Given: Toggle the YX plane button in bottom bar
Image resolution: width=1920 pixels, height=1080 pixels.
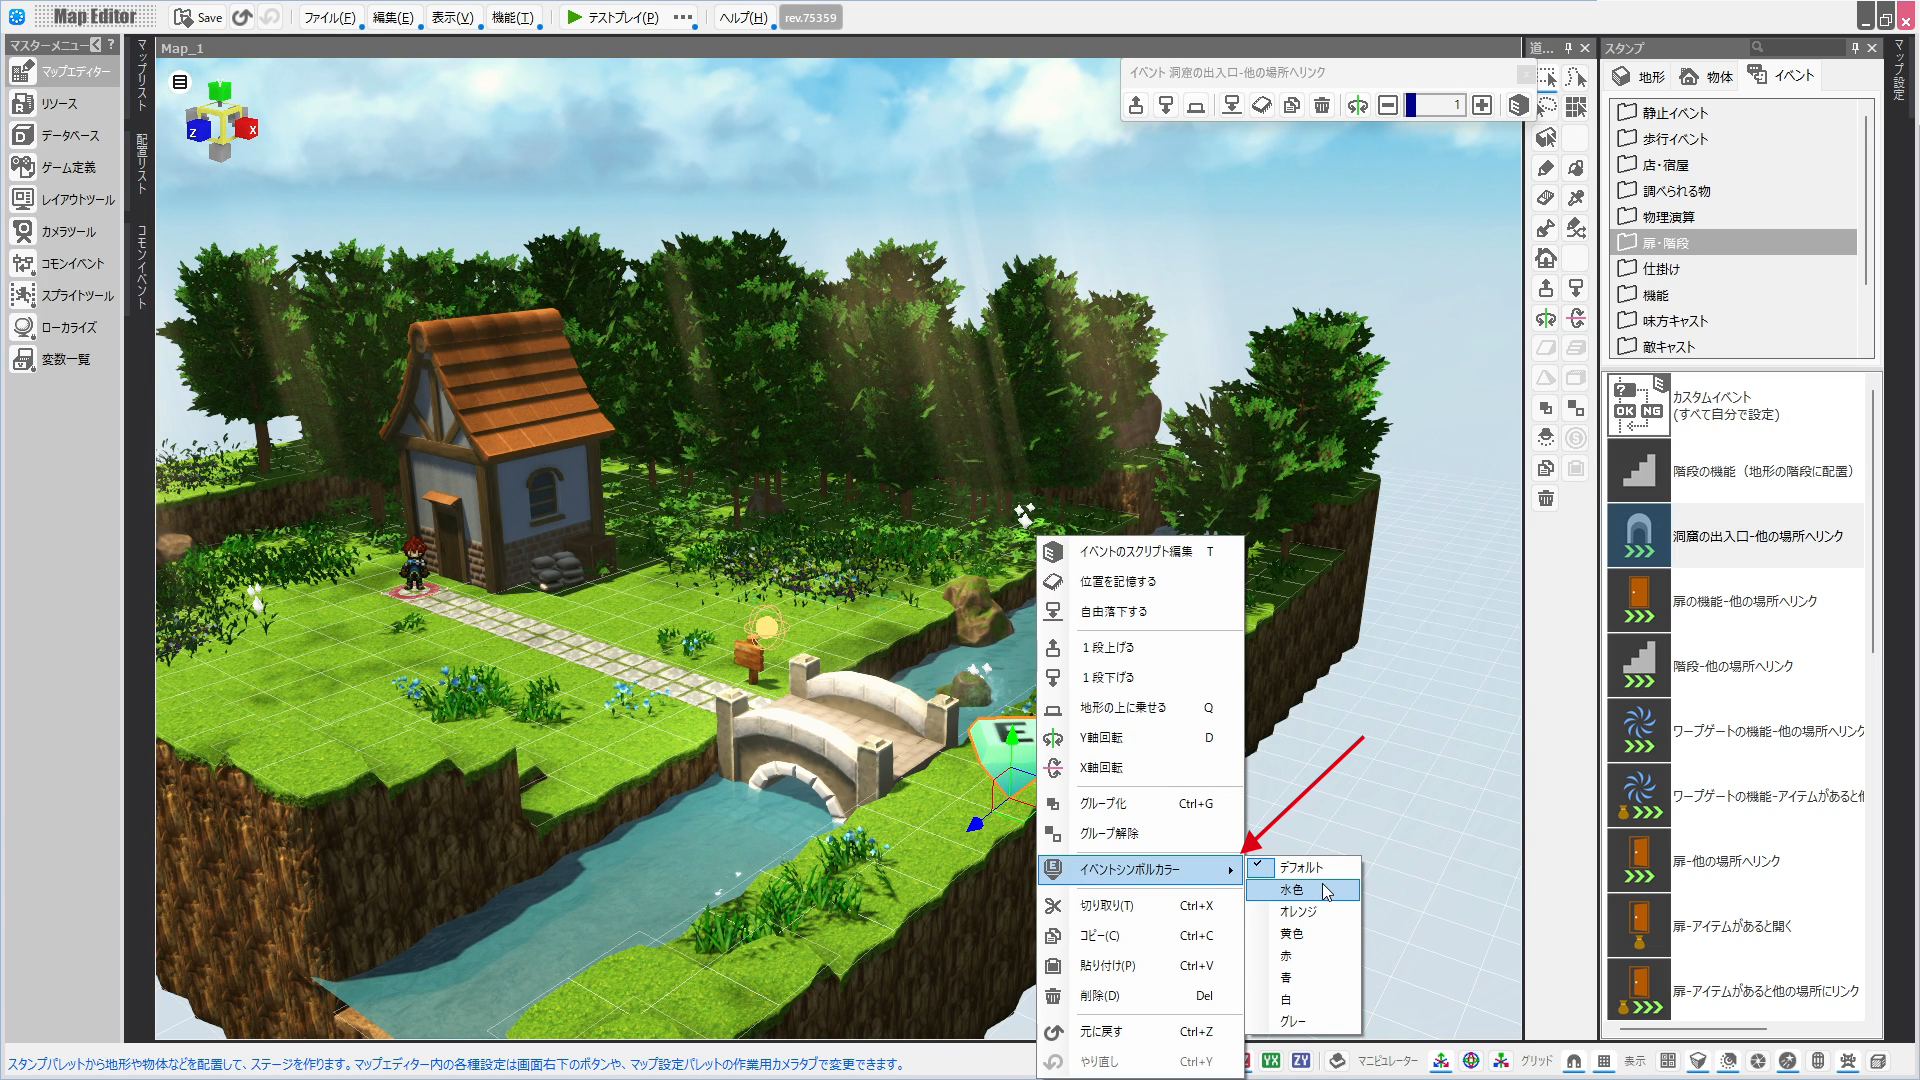Looking at the screenshot, I should coord(1271,1061).
